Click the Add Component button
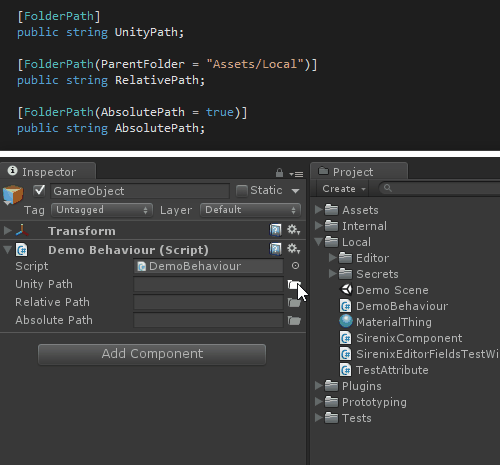The height and width of the screenshot is (465, 500). [152, 354]
